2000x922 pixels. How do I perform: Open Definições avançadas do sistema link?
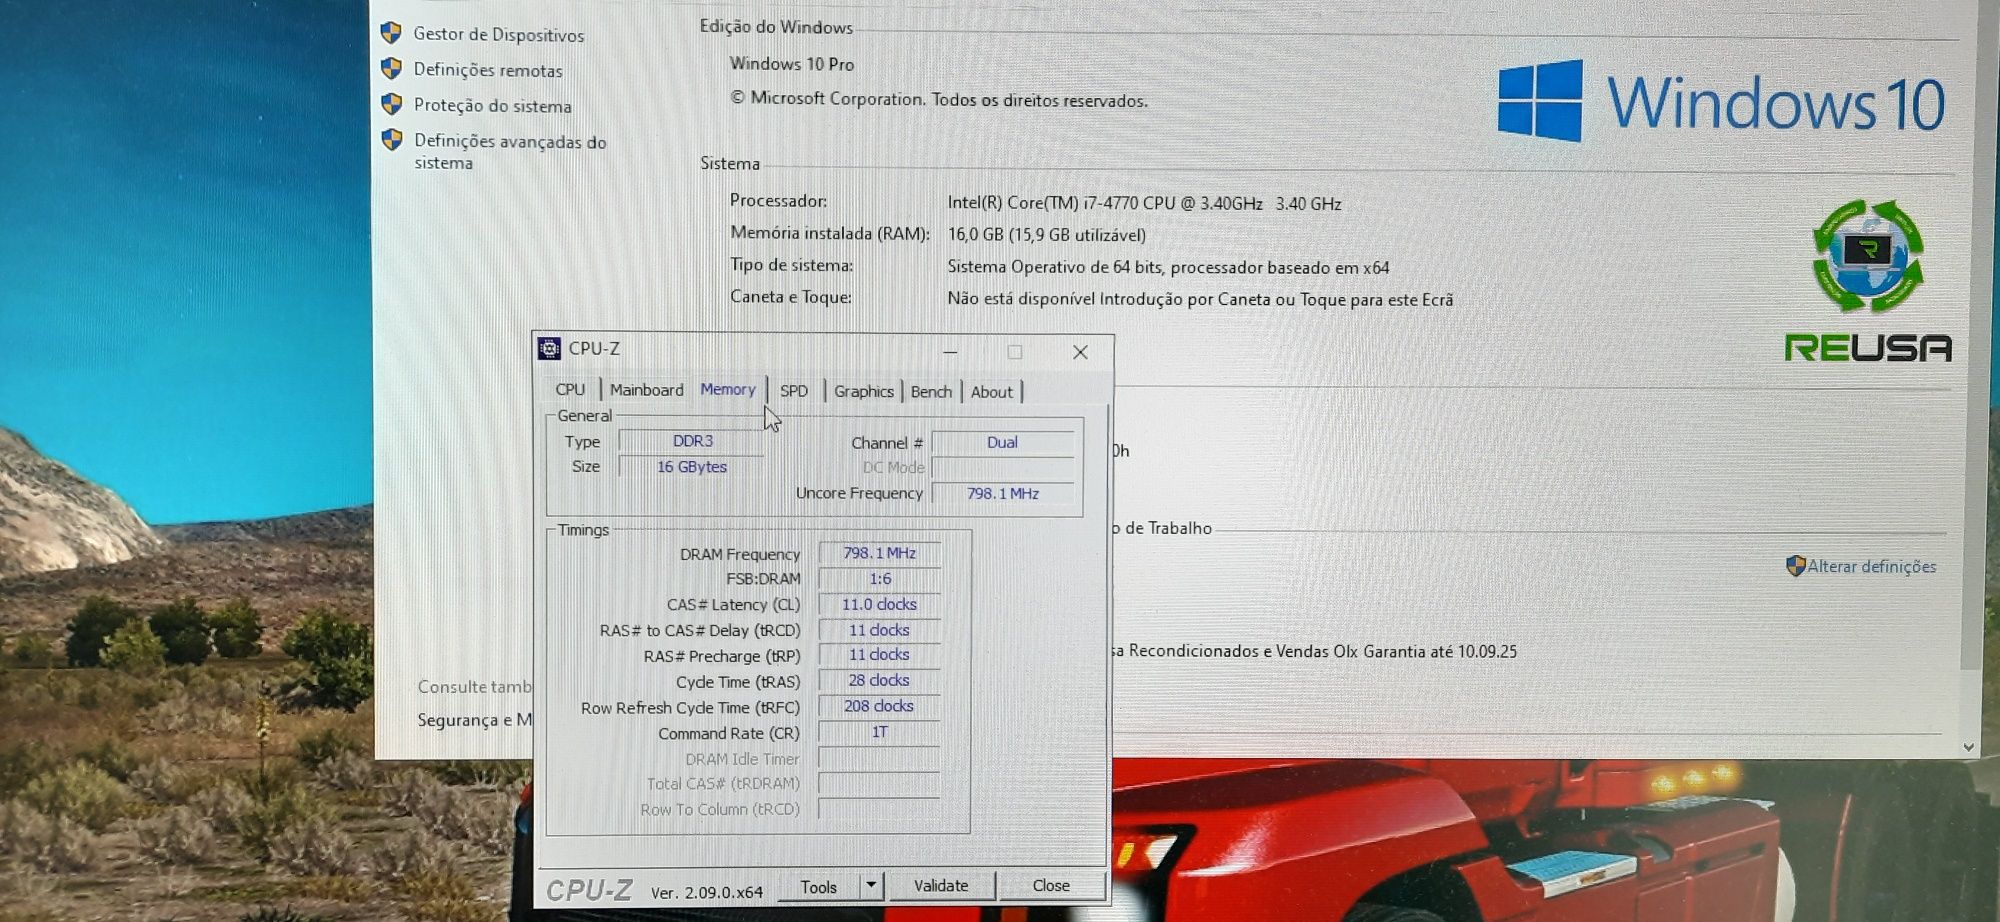[x=510, y=152]
